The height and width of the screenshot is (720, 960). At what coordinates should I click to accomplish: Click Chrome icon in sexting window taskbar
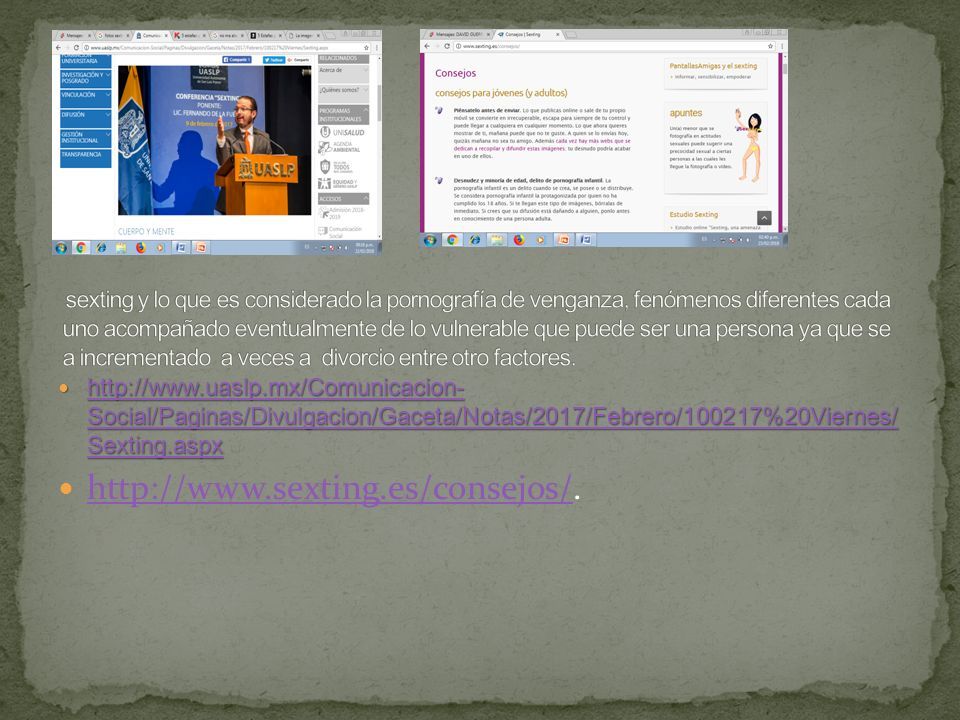[452, 240]
